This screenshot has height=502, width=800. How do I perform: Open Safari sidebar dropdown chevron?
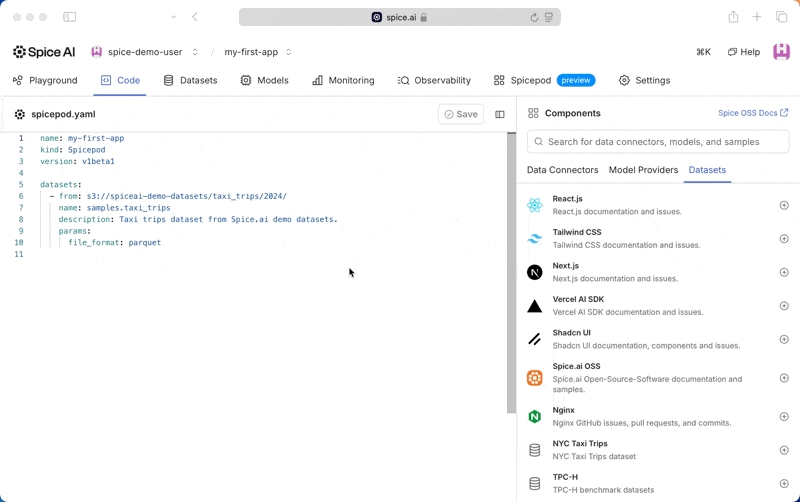pos(174,17)
